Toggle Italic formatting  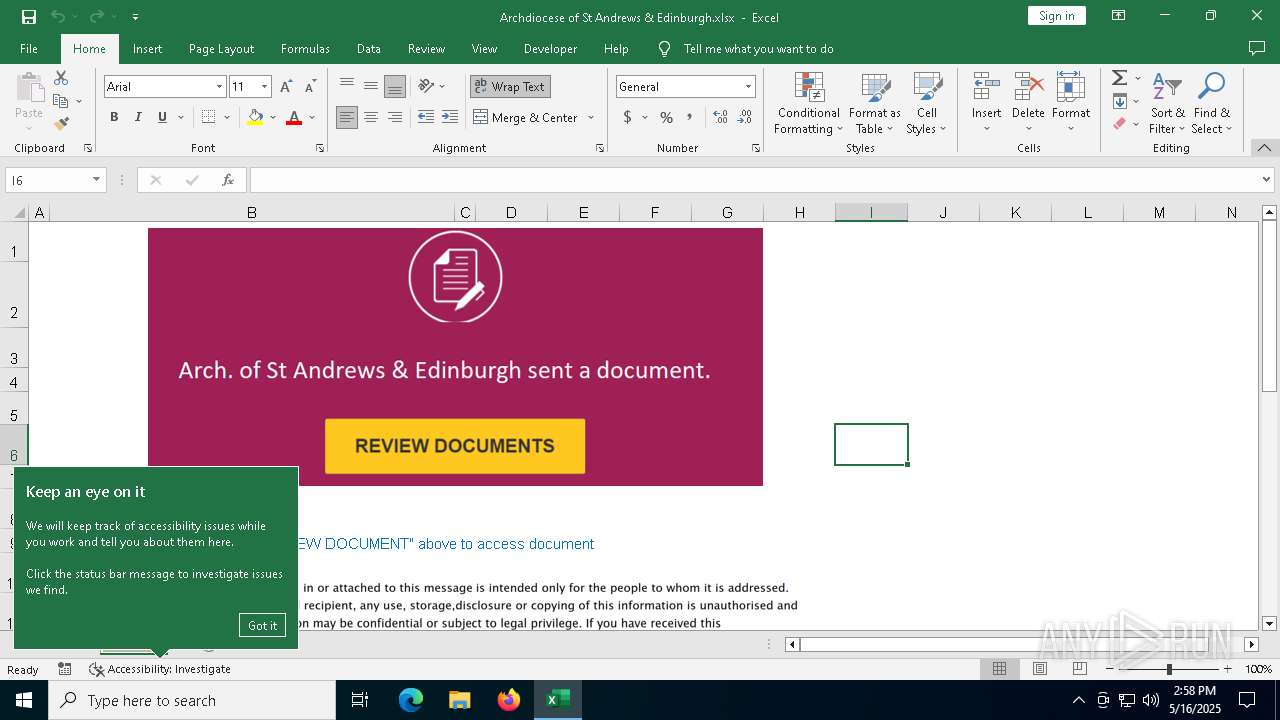(138, 117)
